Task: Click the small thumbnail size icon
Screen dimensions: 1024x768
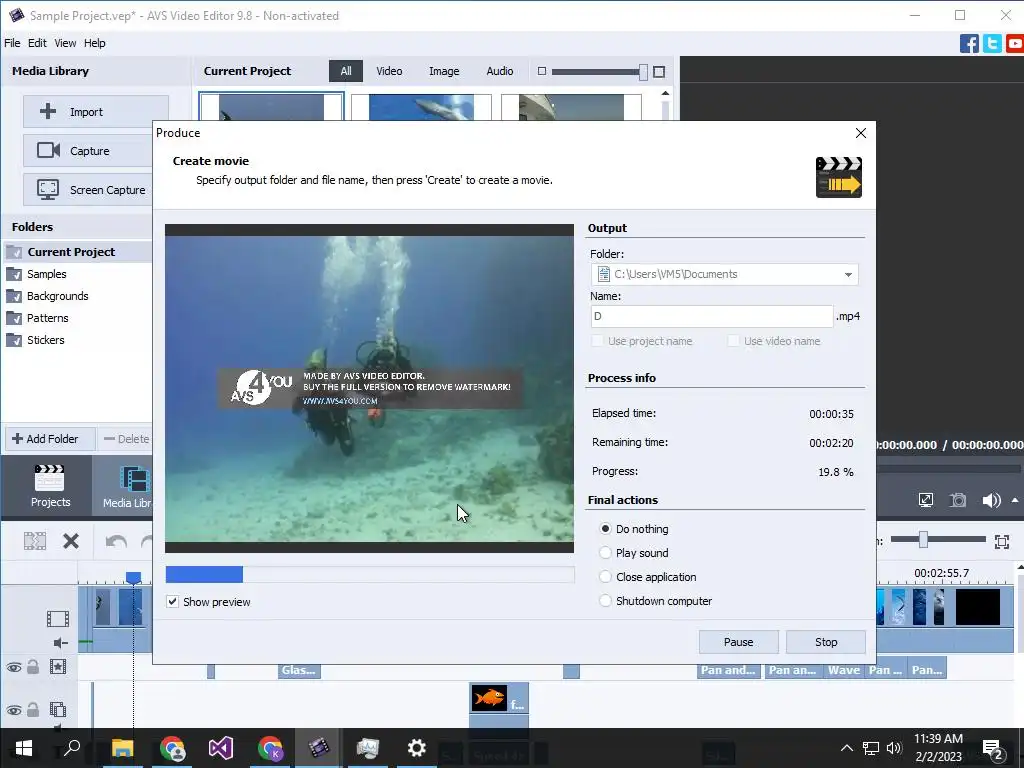Action: click(x=541, y=71)
